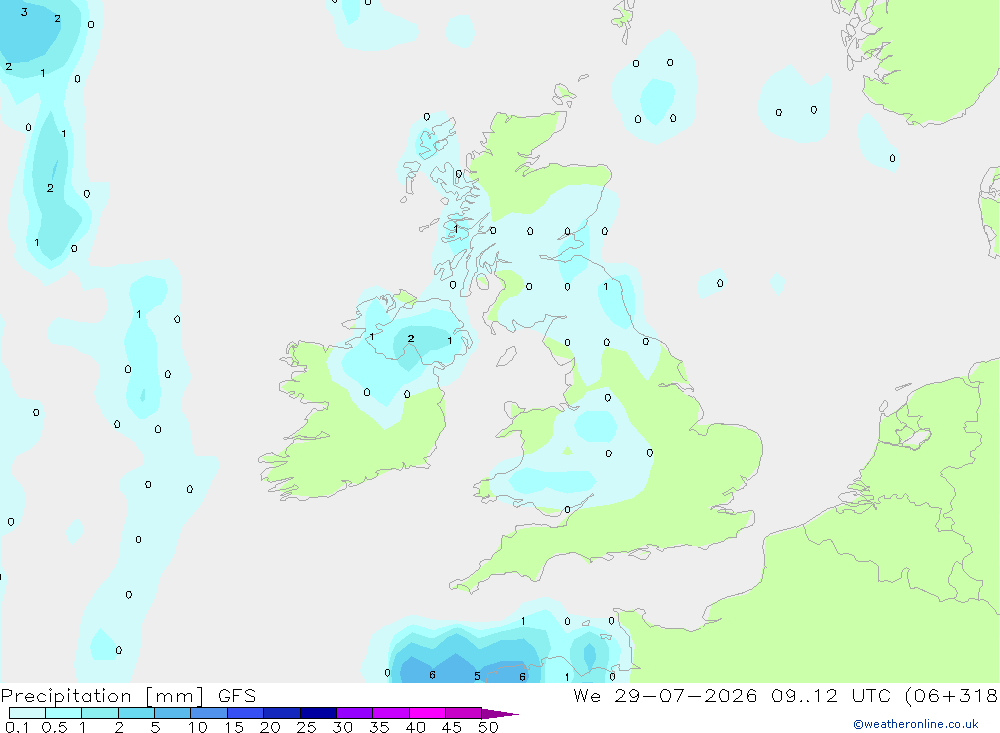The image size is (1000, 733).
Task: Click legend scale label '20'
Action: (x=270, y=727)
